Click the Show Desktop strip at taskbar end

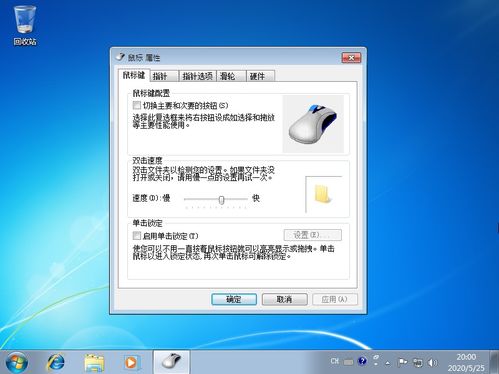[495, 362]
